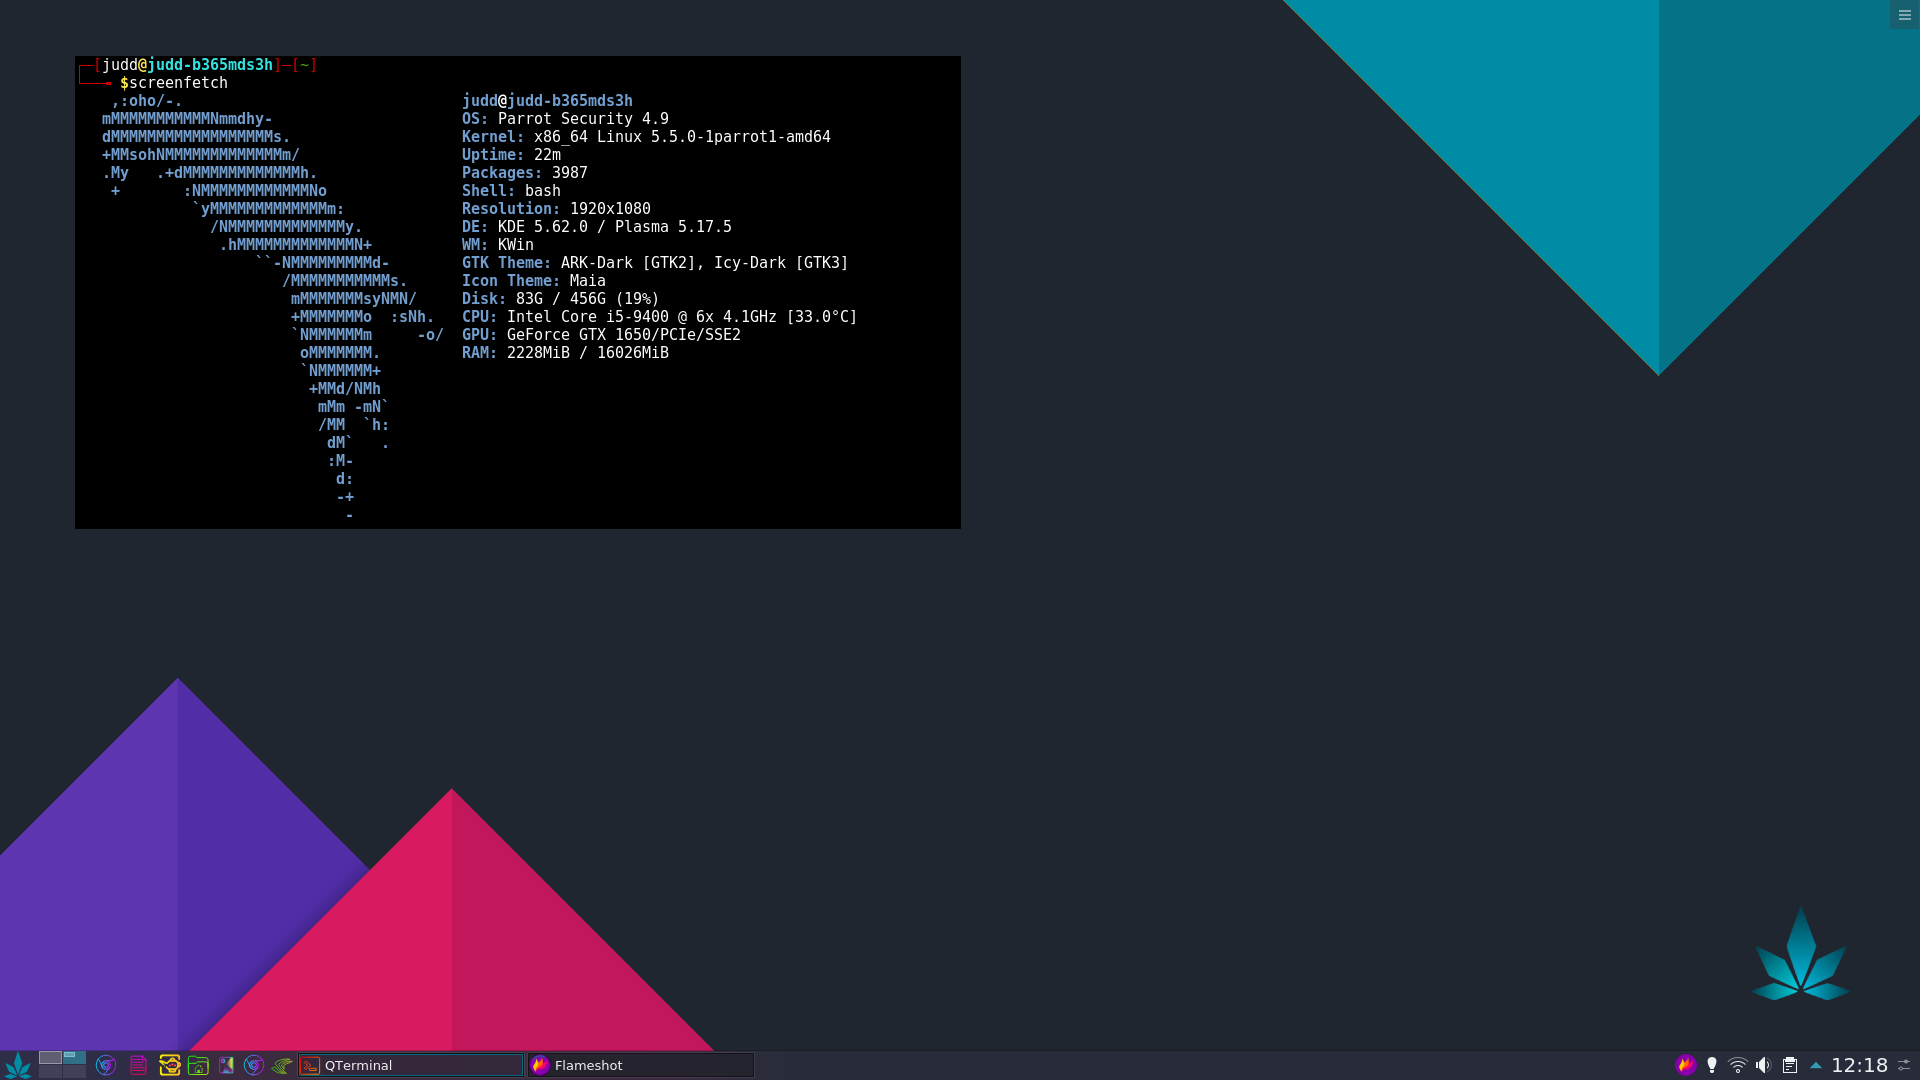Open the audio volume tray icon

(1763, 1065)
